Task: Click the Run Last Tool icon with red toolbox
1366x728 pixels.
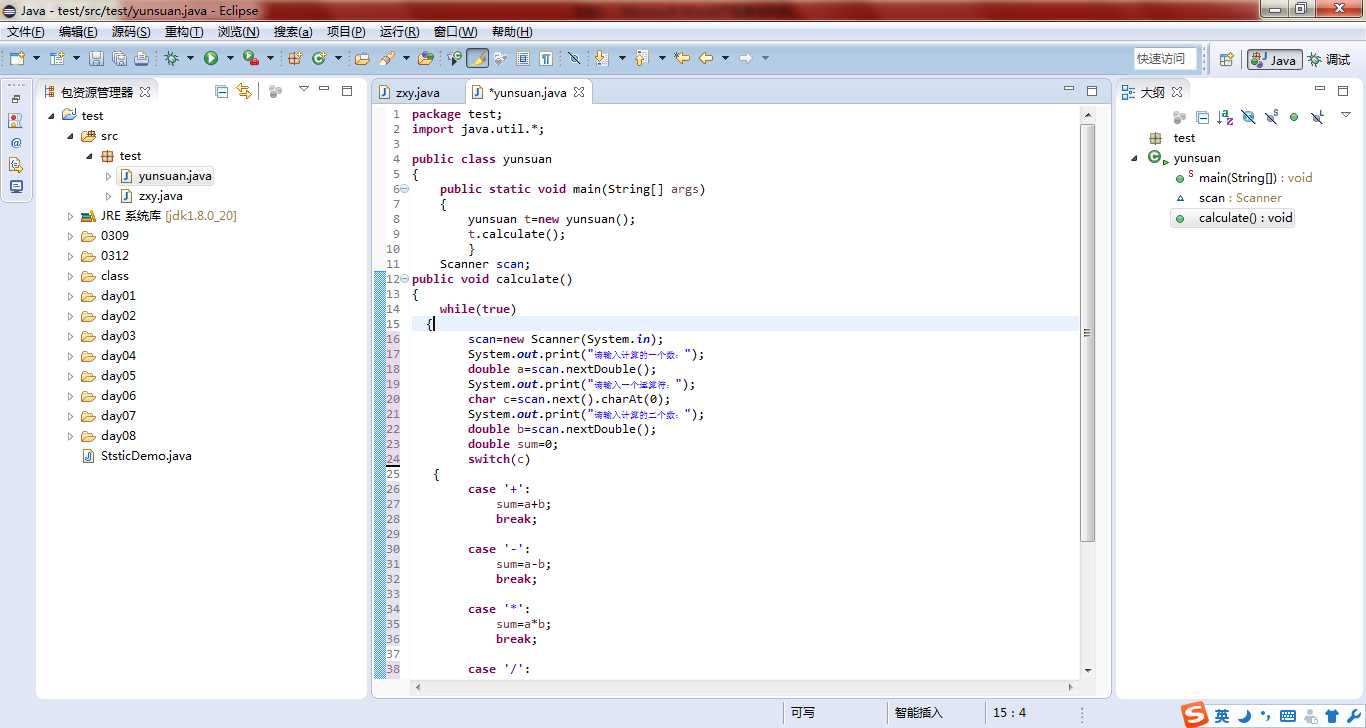Action: pos(250,58)
